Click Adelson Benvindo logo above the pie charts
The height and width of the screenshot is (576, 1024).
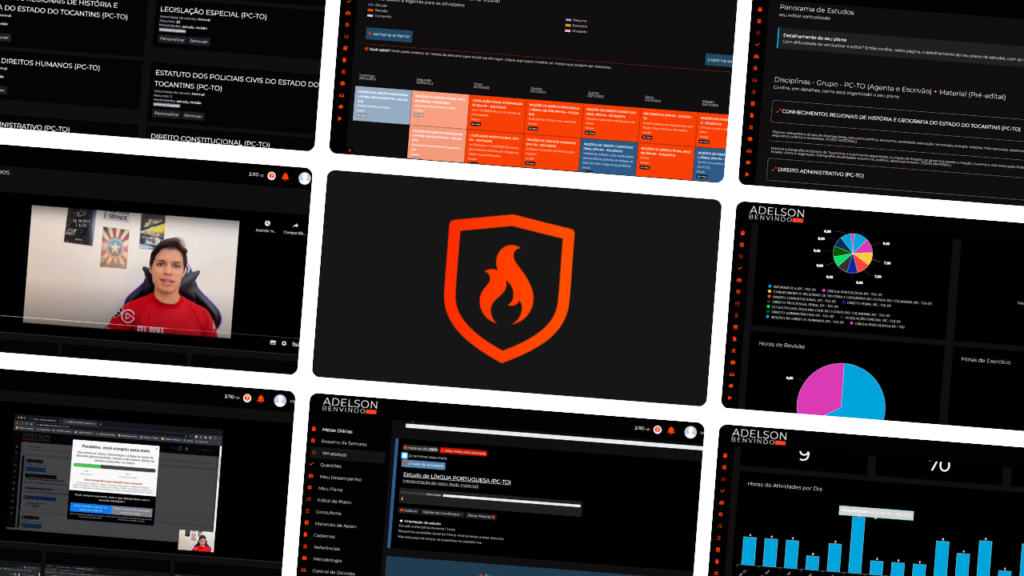776,214
